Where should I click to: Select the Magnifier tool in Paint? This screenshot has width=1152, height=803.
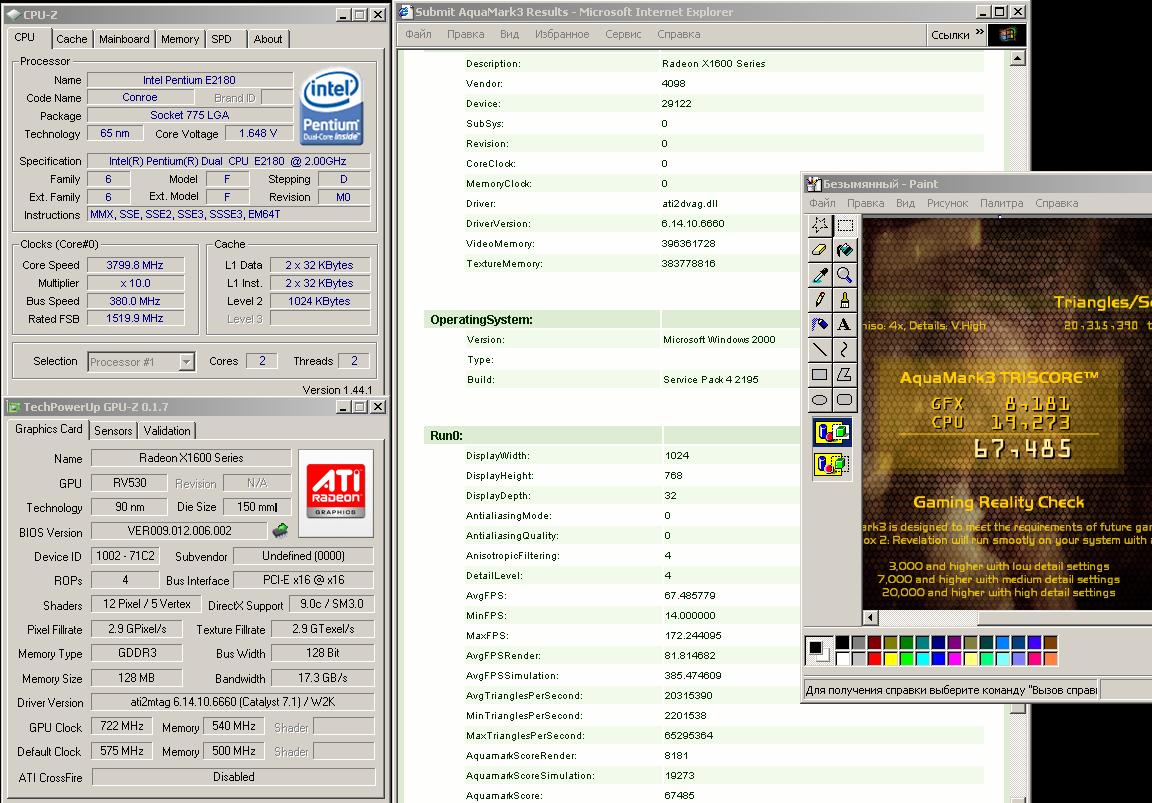point(845,276)
